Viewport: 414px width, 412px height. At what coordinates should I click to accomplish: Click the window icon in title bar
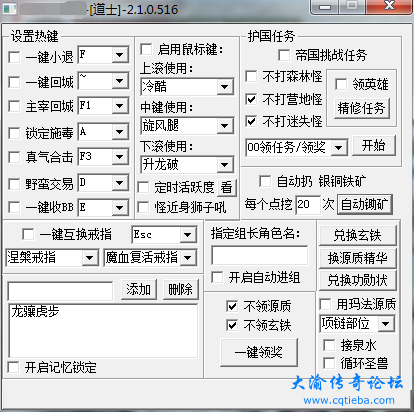pos(9,8)
